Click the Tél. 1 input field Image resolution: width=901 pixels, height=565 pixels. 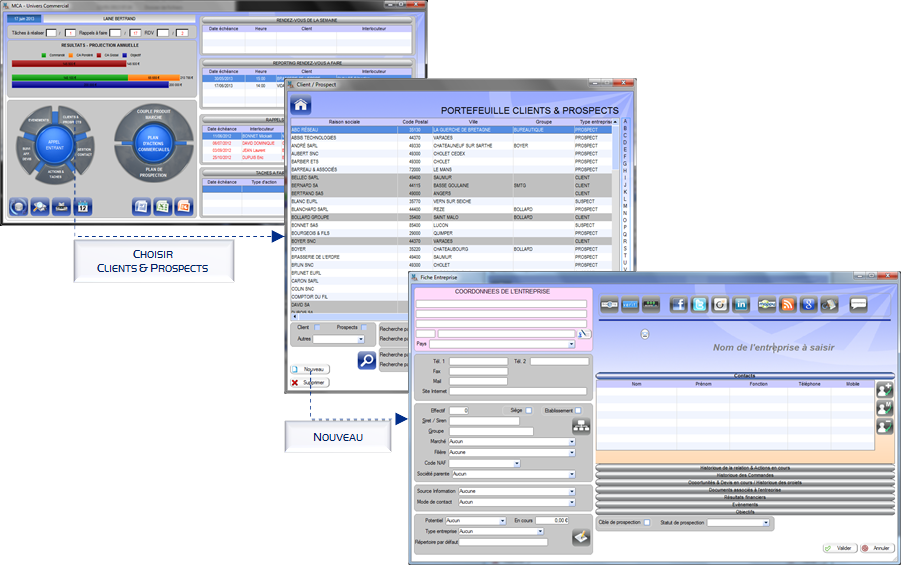pyautogui.click(x=478, y=362)
